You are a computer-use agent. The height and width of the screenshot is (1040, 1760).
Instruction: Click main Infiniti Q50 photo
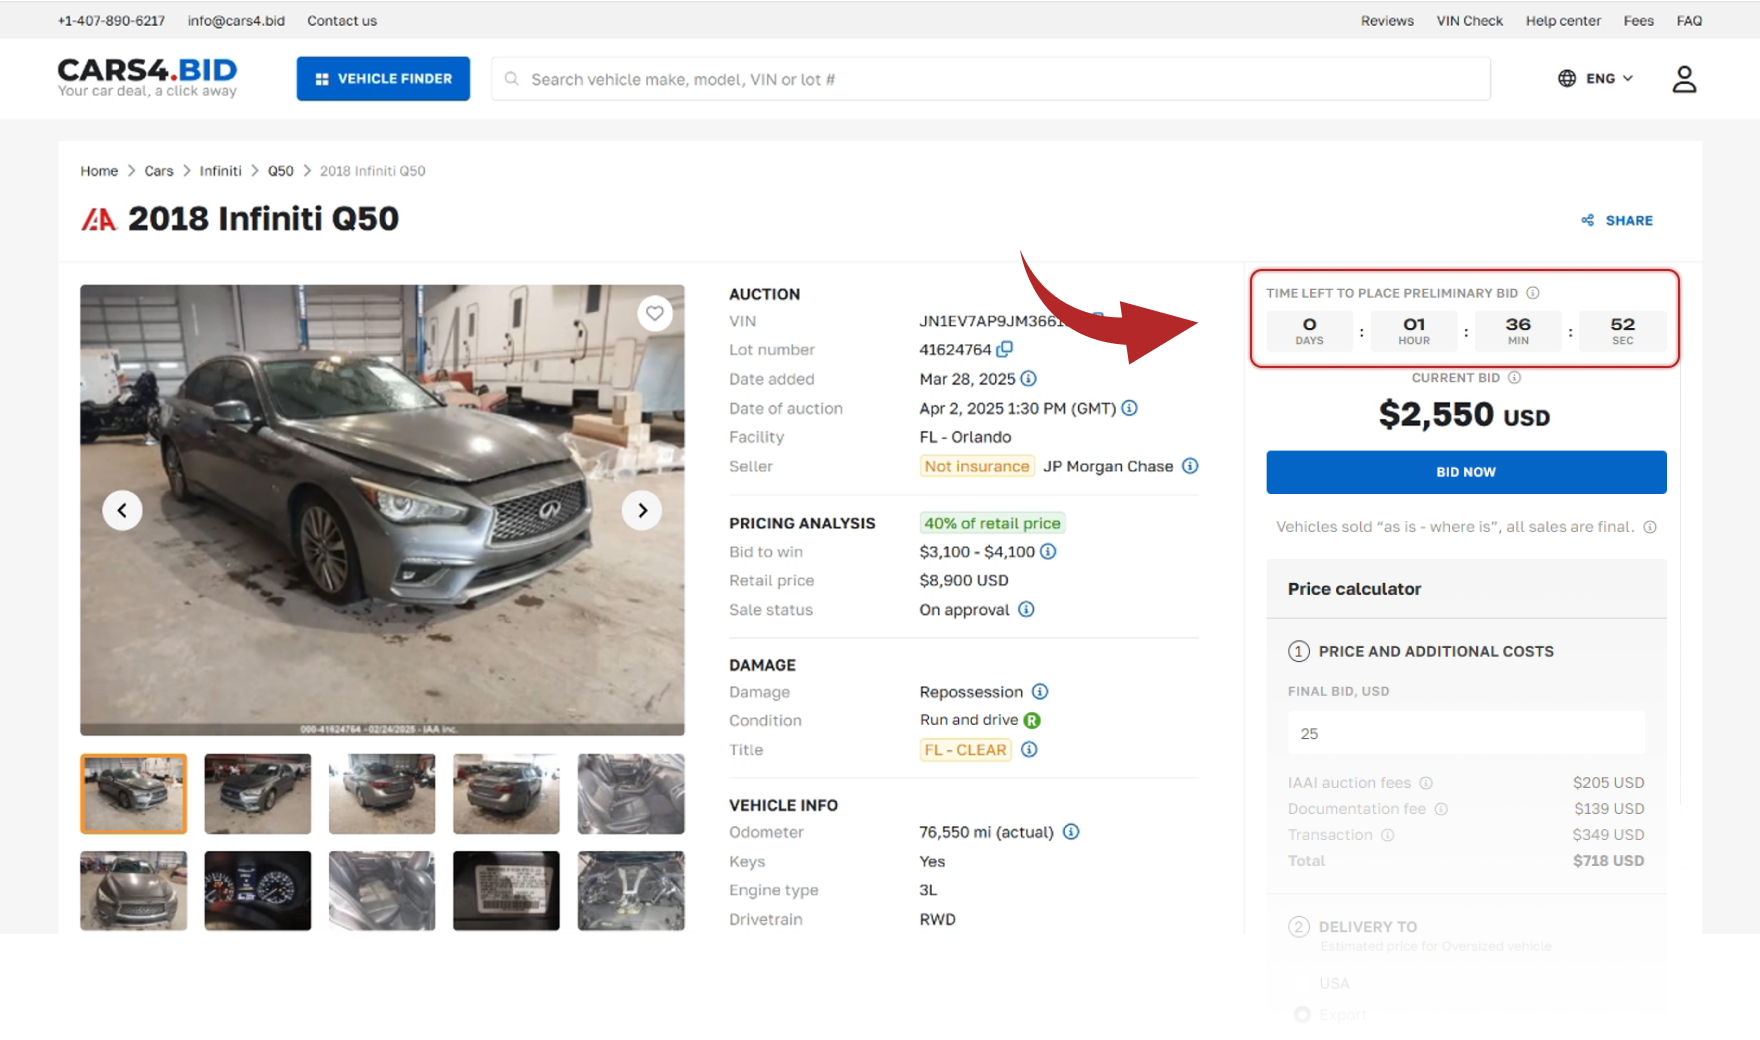point(382,510)
